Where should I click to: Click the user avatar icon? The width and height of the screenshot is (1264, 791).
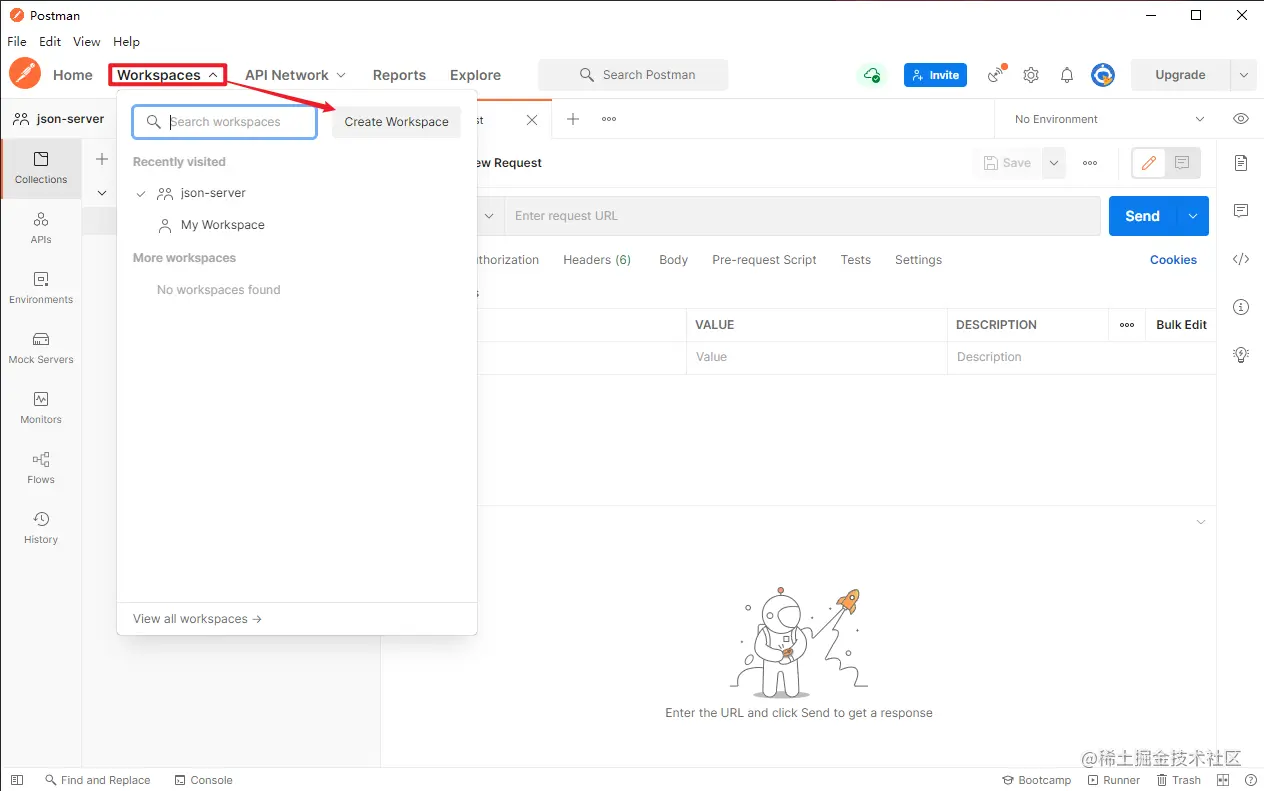(x=1103, y=75)
